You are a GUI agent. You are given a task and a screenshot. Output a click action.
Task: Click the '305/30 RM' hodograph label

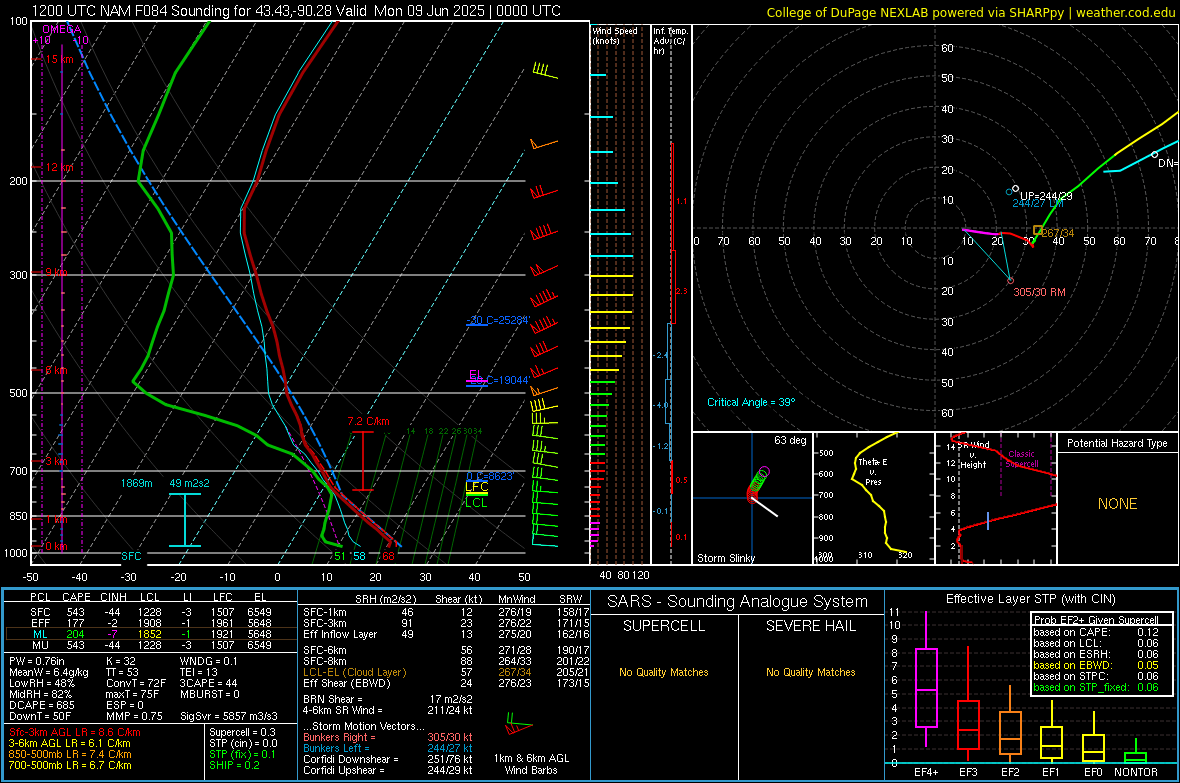[1039, 292]
